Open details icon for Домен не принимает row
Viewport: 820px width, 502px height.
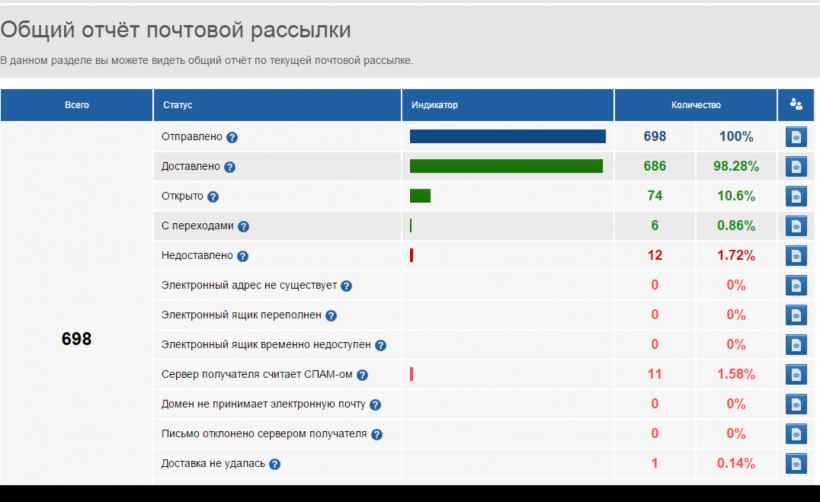796,404
